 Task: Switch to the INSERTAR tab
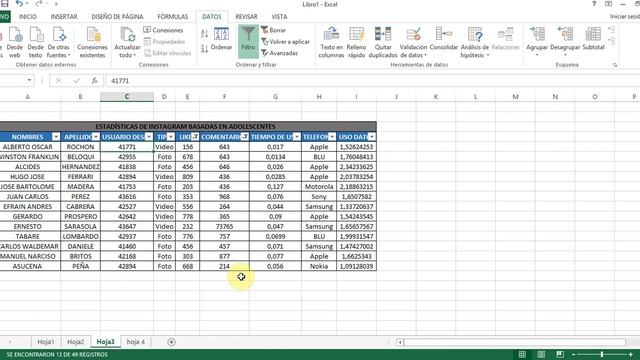pyautogui.click(x=64, y=17)
